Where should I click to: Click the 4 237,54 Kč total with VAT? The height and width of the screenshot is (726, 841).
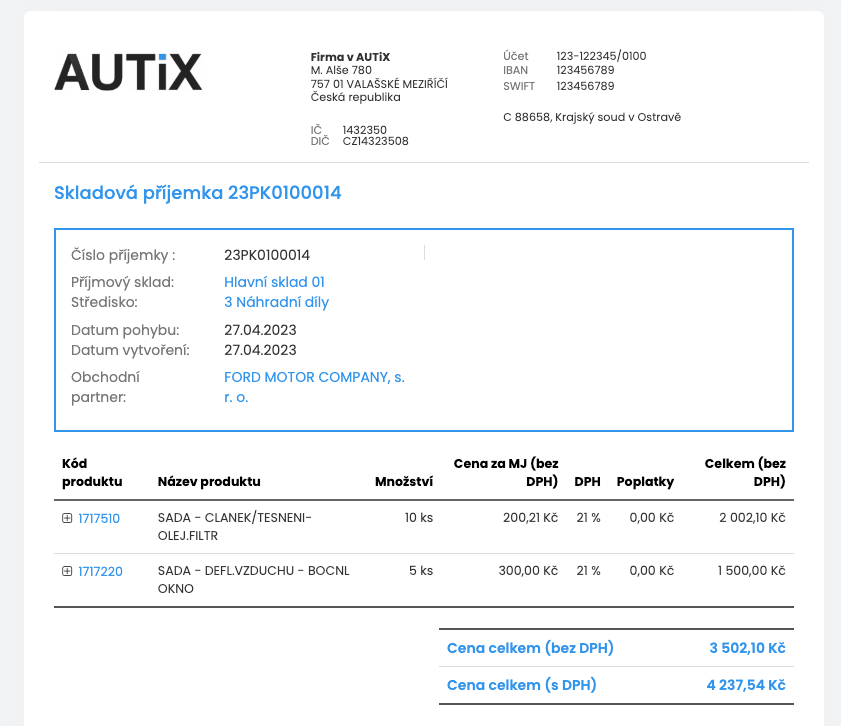747,685
